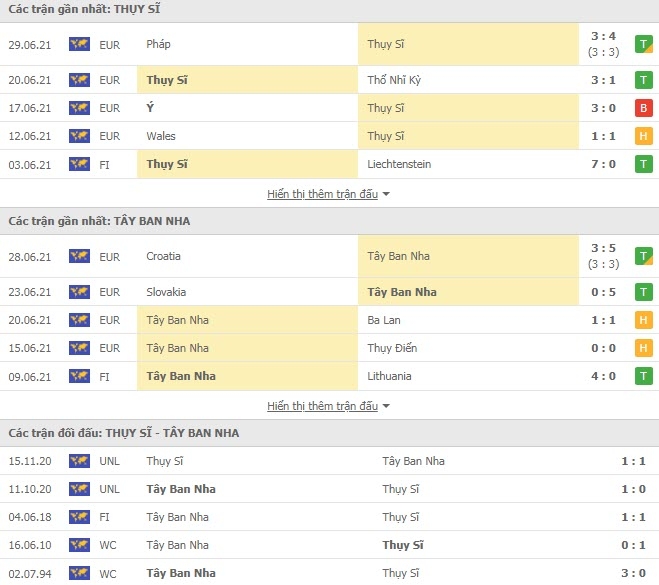Select the 16.06.10 WC head-to-head row
Image resolution: width=659 pixels, height=585 pixels.
pos(330,545)
